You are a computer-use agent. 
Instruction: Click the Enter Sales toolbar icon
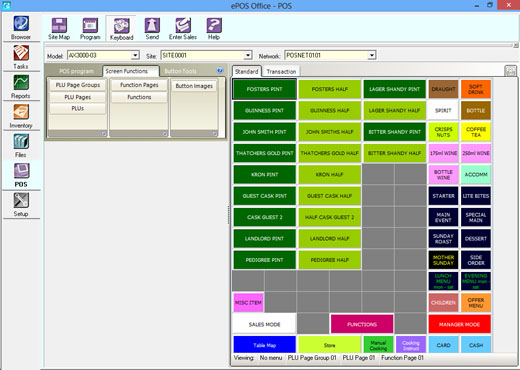point(183,29)
